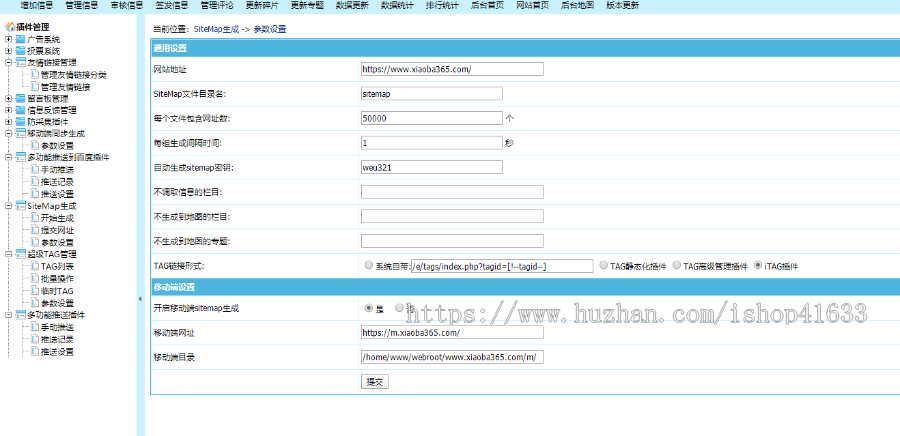Collapse the sidebar with the arrow handle

[x=141, y=299]
